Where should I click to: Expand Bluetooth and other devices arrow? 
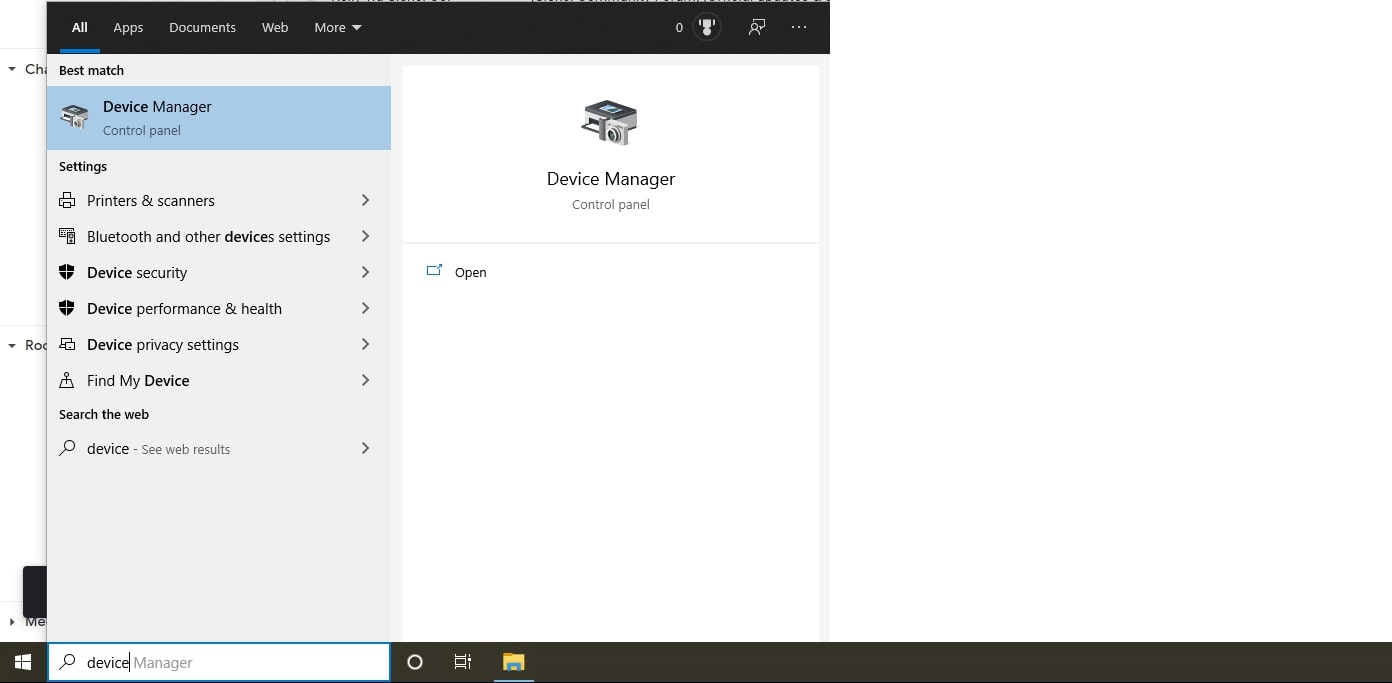click(x=365, y=237)
